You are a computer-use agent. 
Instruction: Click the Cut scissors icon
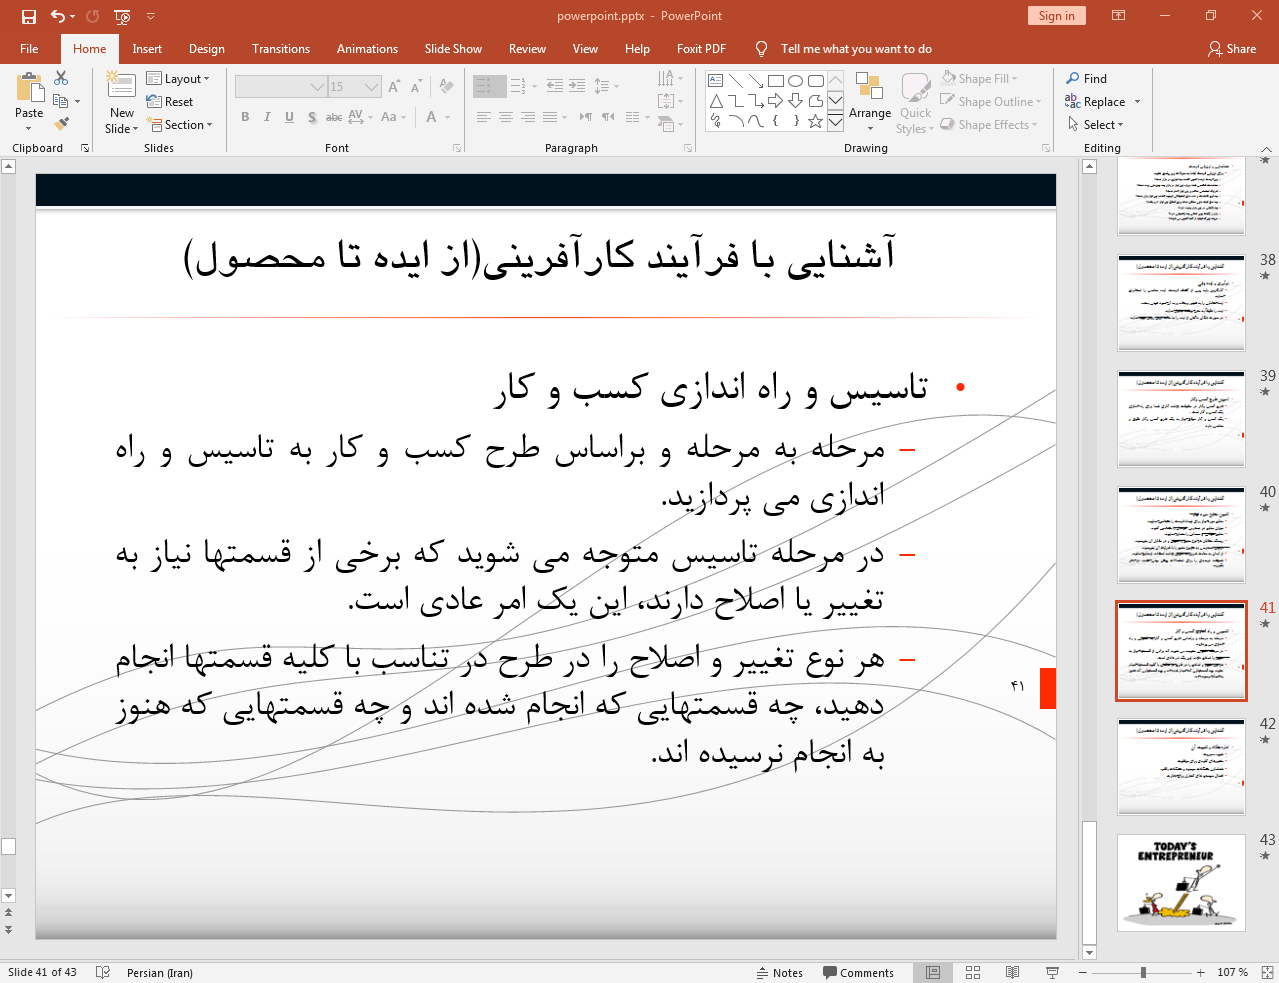pyautogui.click(x=61, y=78)
